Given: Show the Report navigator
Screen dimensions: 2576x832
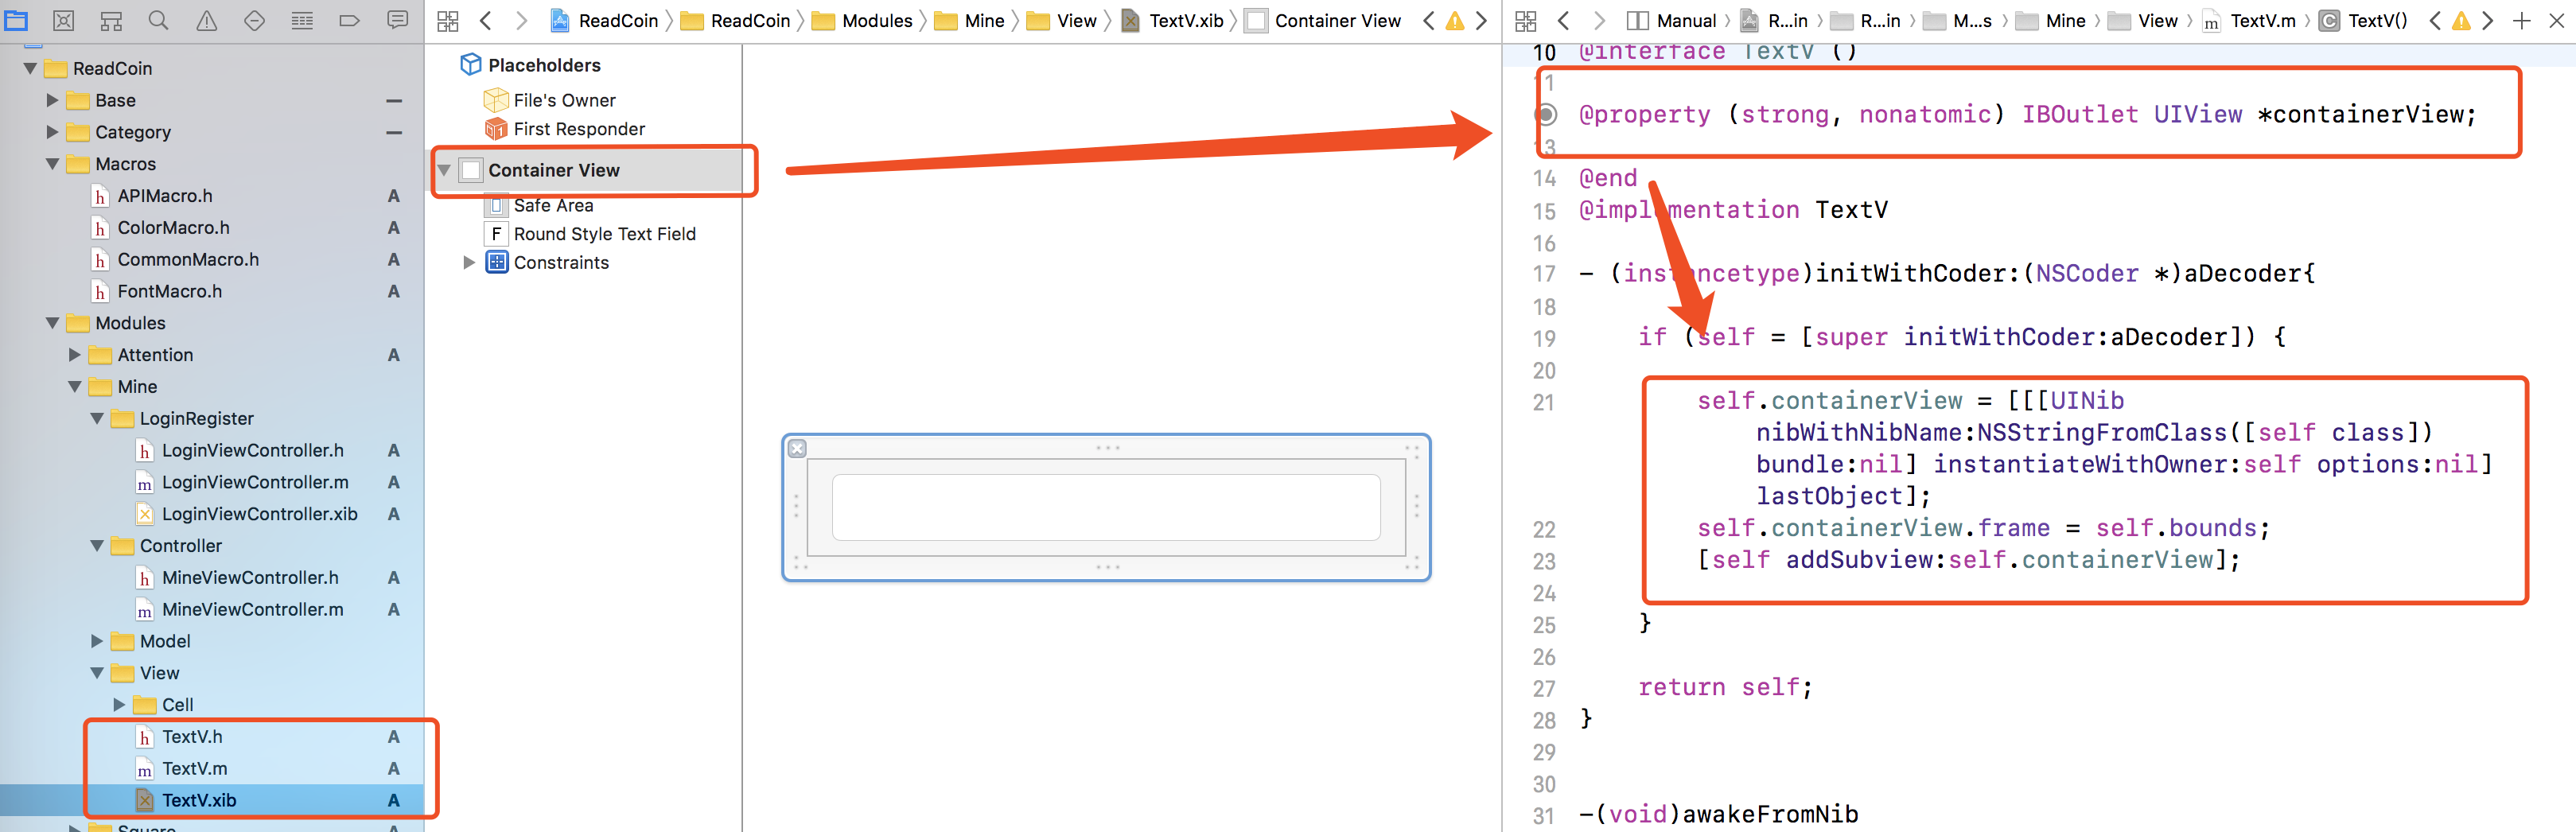Looking at the screenshot, I should [397, 20].
